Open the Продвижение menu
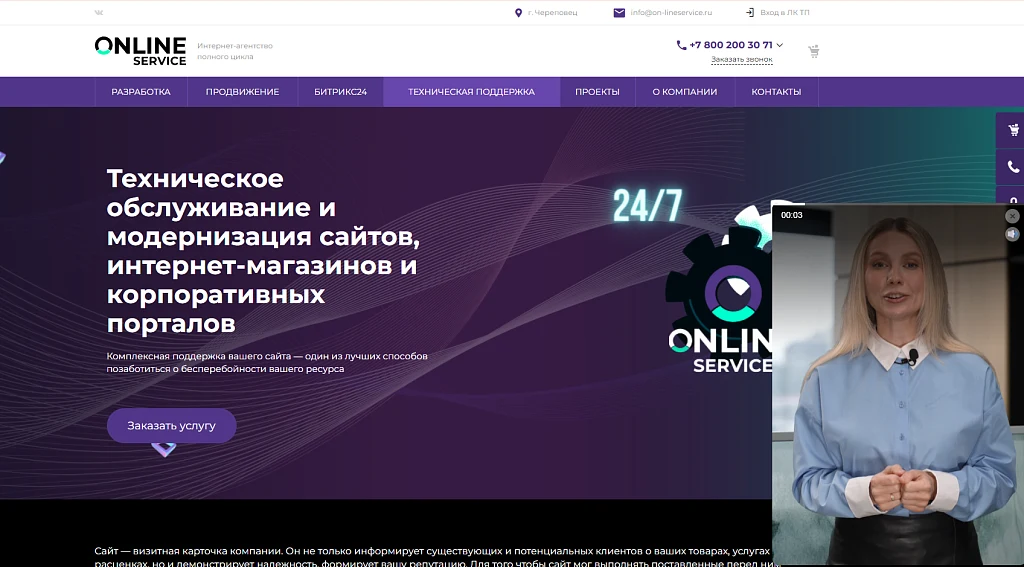 pos(242,91)
